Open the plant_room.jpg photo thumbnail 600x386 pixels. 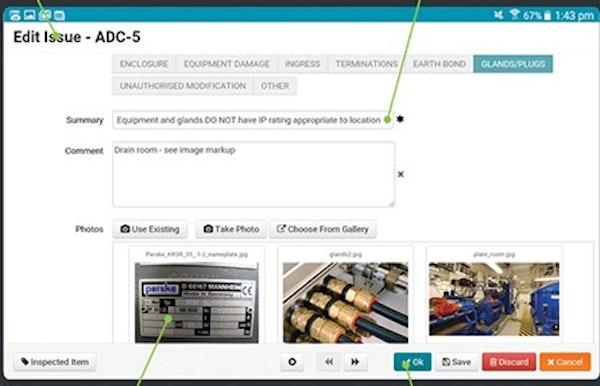coord(494,299)
